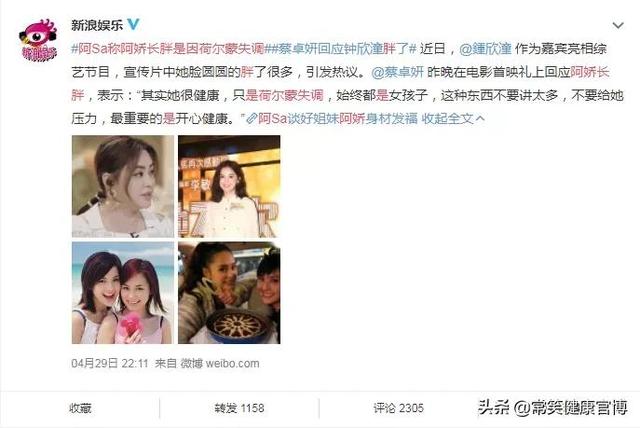Image resolution: width=640 pixels, height=428 pixels.
Task: Open the 04月29日 22:11 timestamp link
Action: (109, 363)
